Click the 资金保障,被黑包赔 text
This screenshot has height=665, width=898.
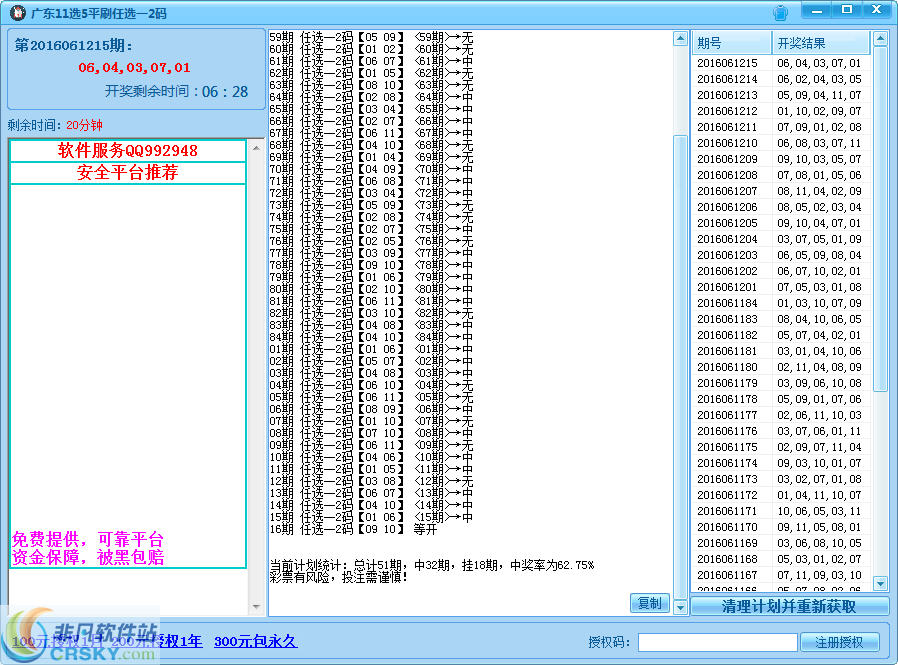[x=88, y=557]
